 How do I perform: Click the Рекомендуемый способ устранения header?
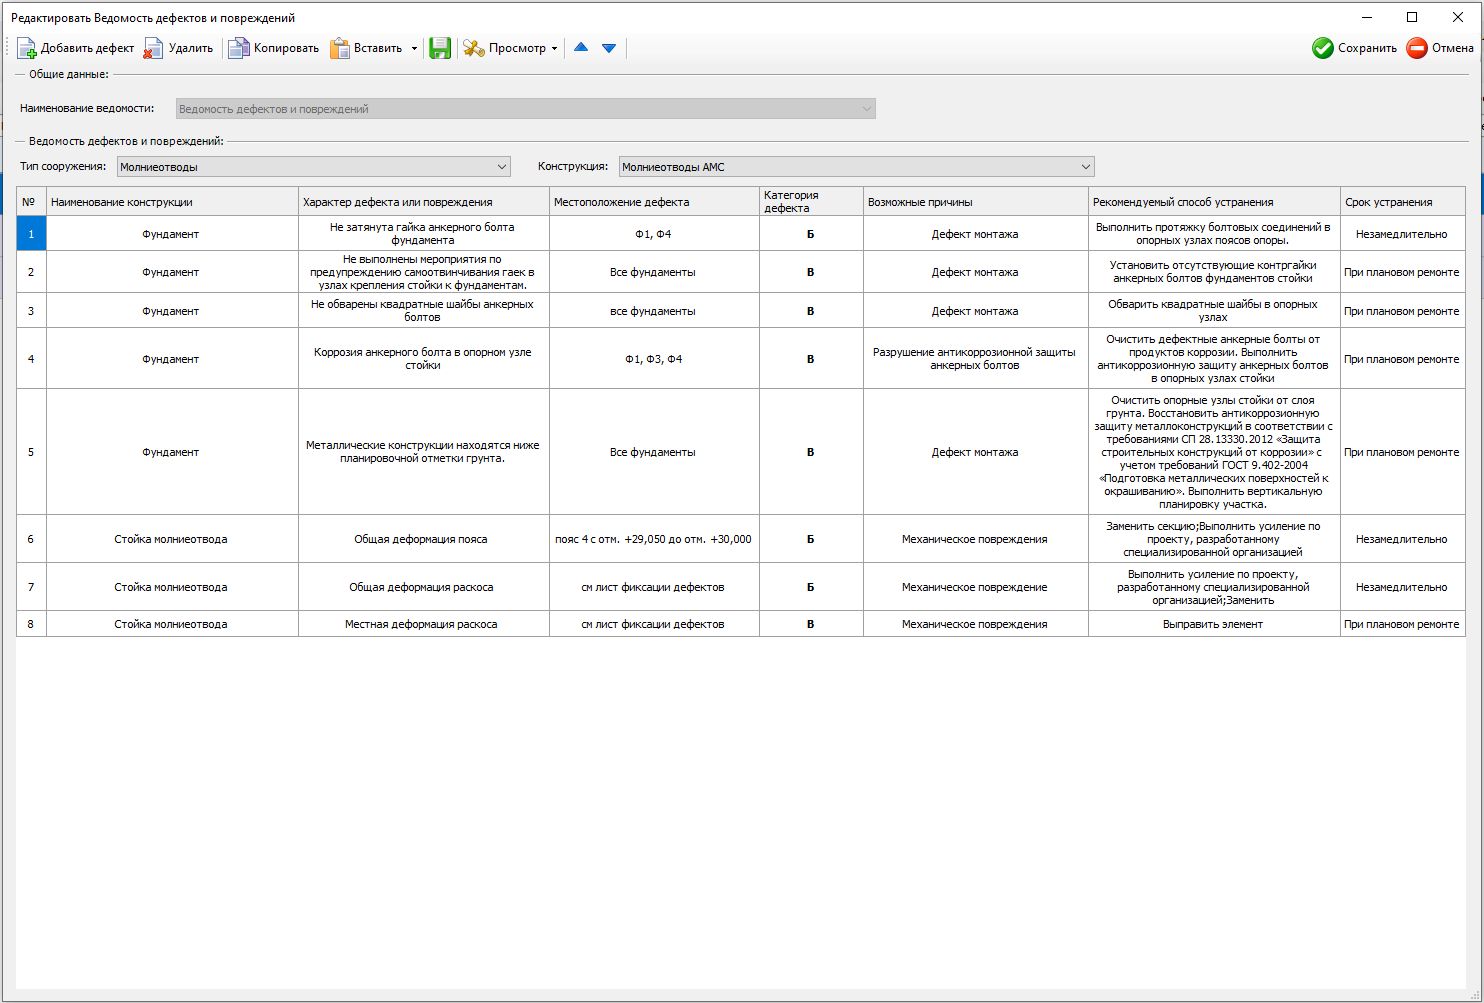click(x=1214, y=201)
